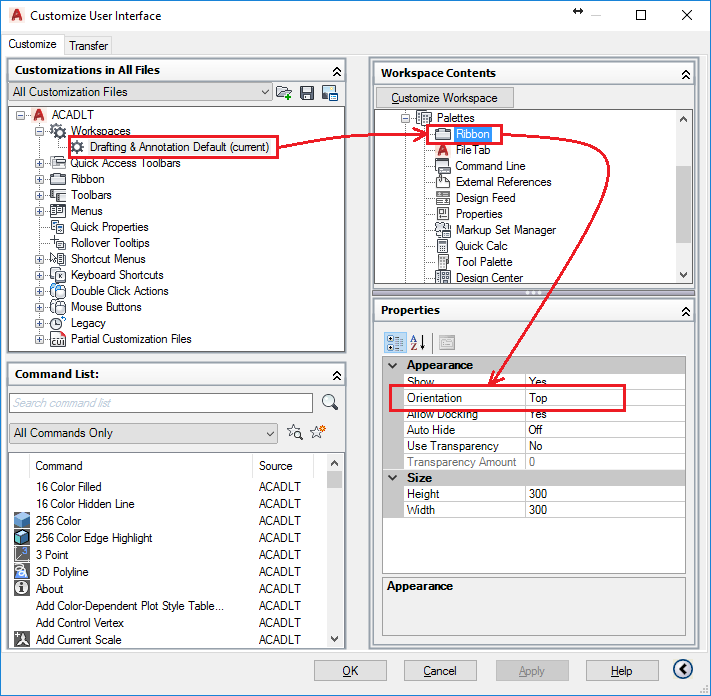Collapse the Properties panel
This screenshot has width=711, height=696.
click(686, 311)
